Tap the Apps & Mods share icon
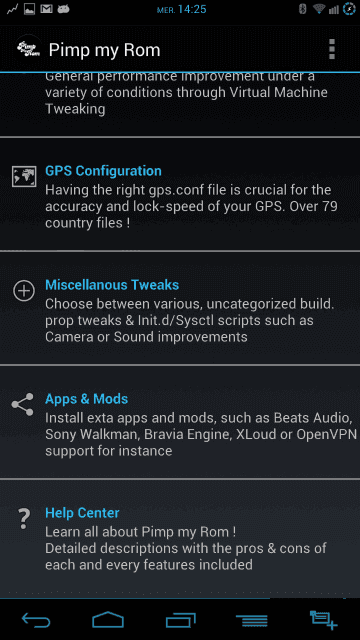The image size is (360, 640). 23,405
